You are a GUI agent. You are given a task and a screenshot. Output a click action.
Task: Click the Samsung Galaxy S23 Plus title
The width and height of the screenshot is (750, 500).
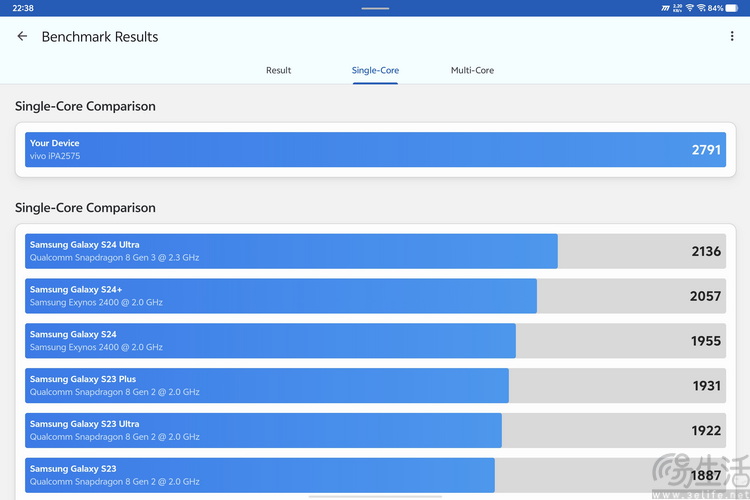(83, 379)
